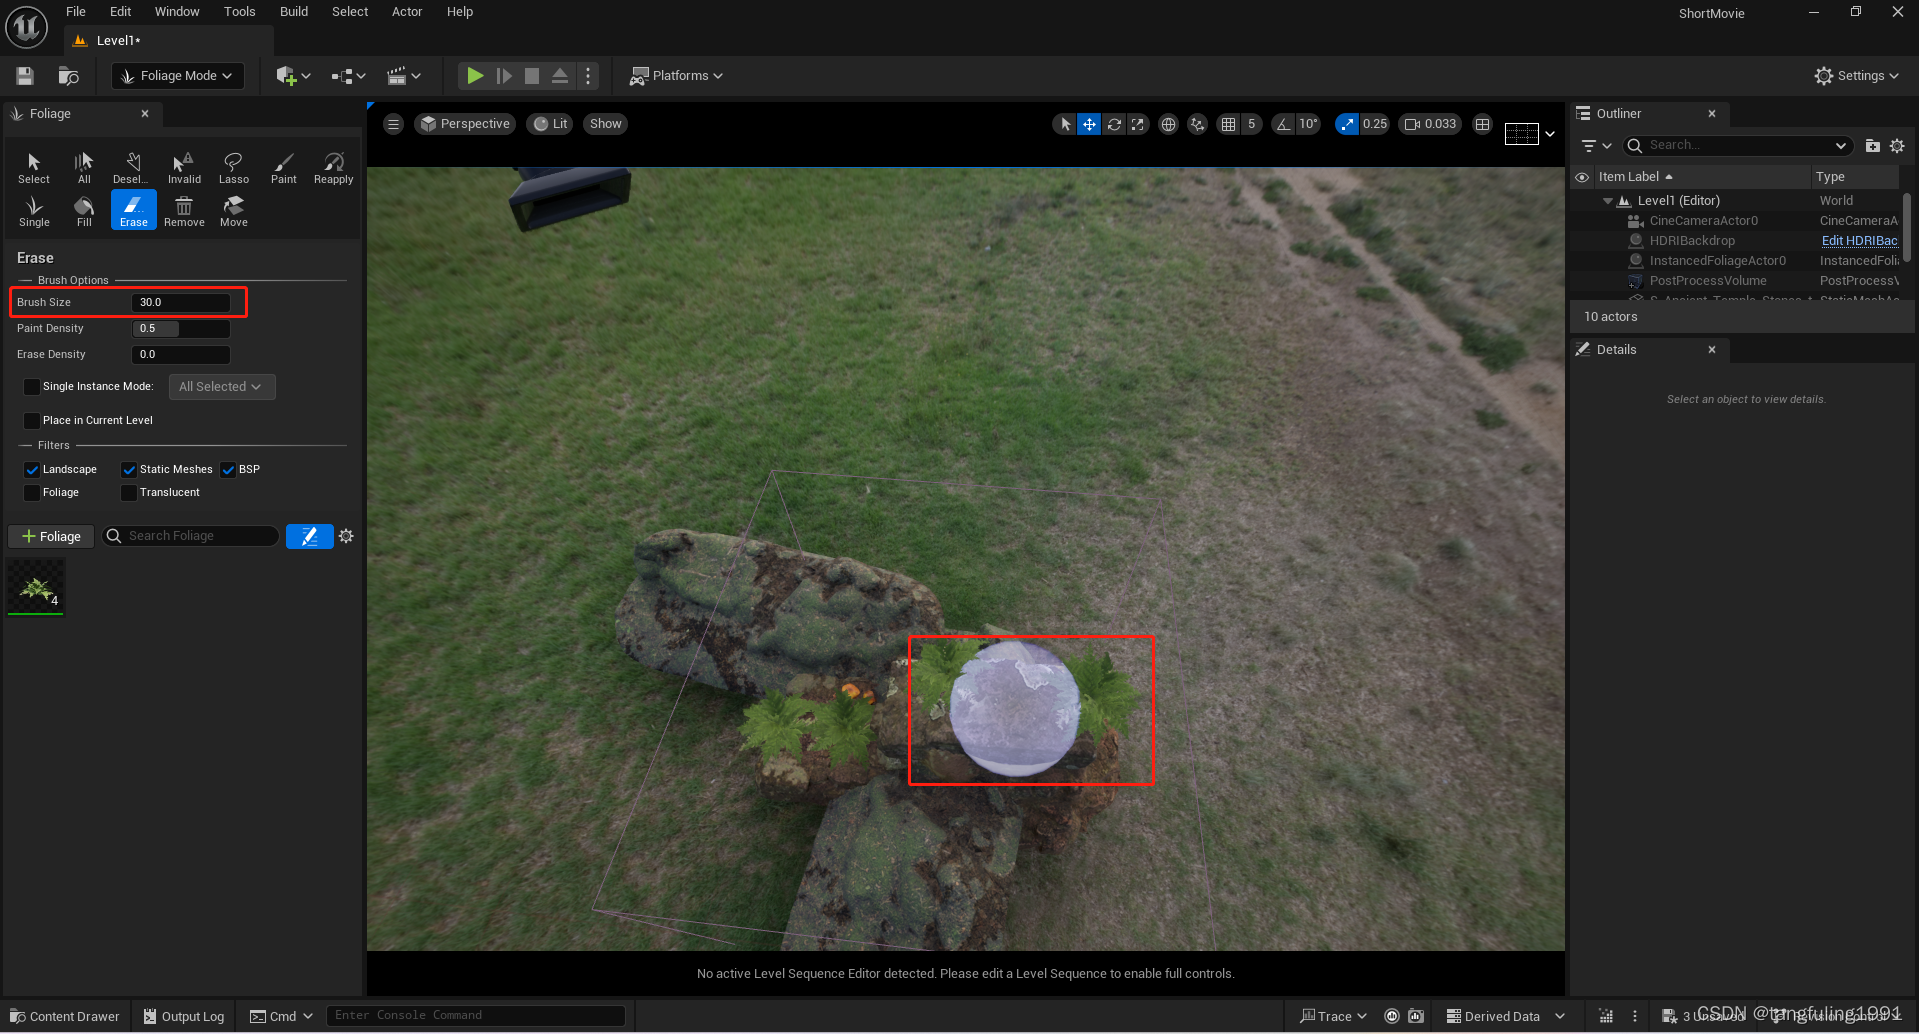Image resolution: width=1919 pixels, height=1034 pixels.
Task: Open the Trace dropdown in status bar
Action: click(1333, 1016)
